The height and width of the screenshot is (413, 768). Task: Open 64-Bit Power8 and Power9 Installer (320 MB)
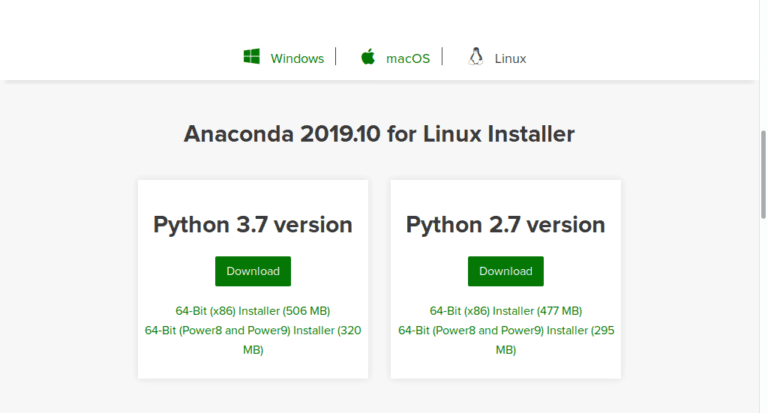pyautogui.click(x=253, y=340)
